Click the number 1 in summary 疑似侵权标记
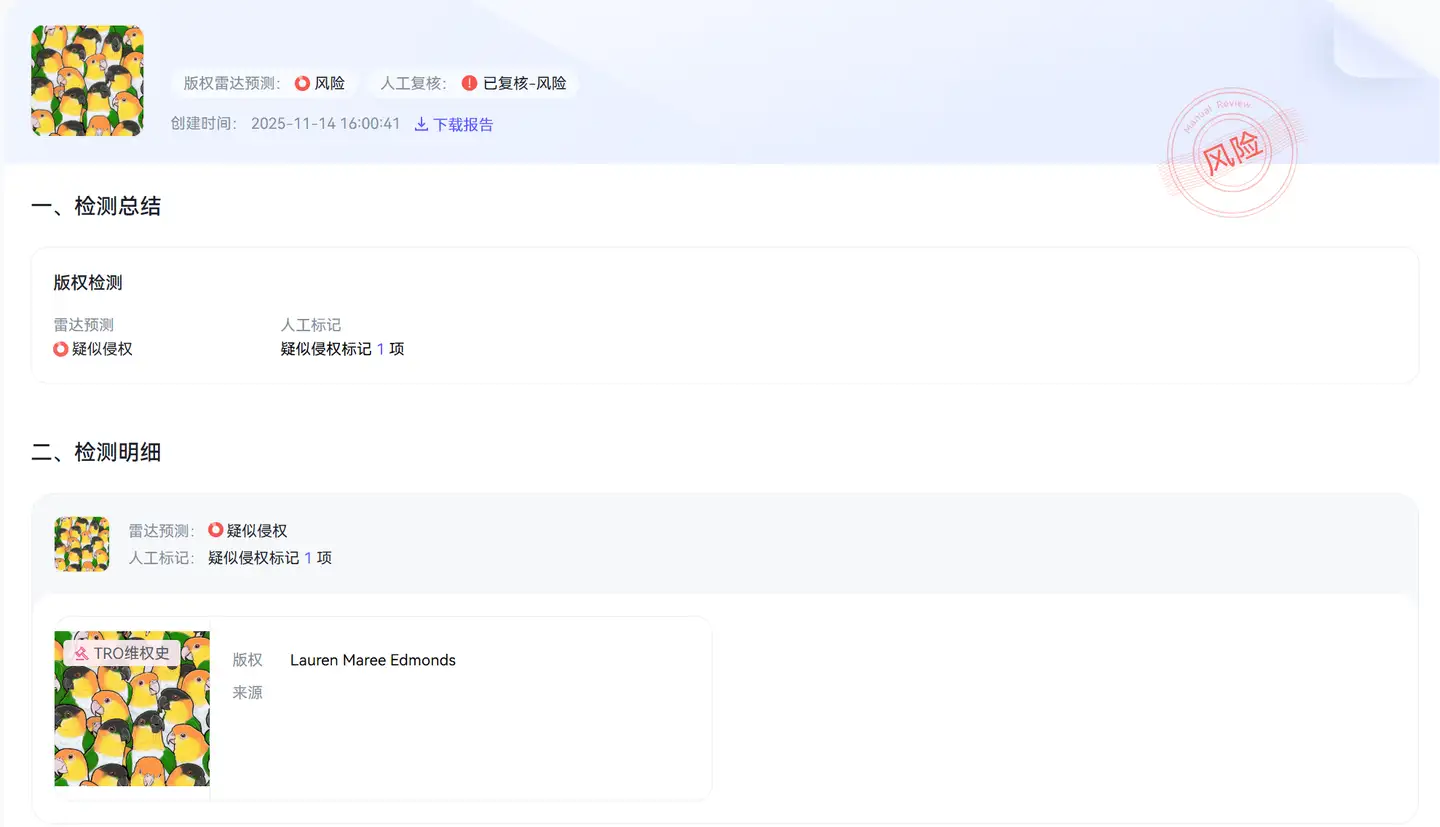Viewport: 1440px width, 827px height. coord(381,349)
